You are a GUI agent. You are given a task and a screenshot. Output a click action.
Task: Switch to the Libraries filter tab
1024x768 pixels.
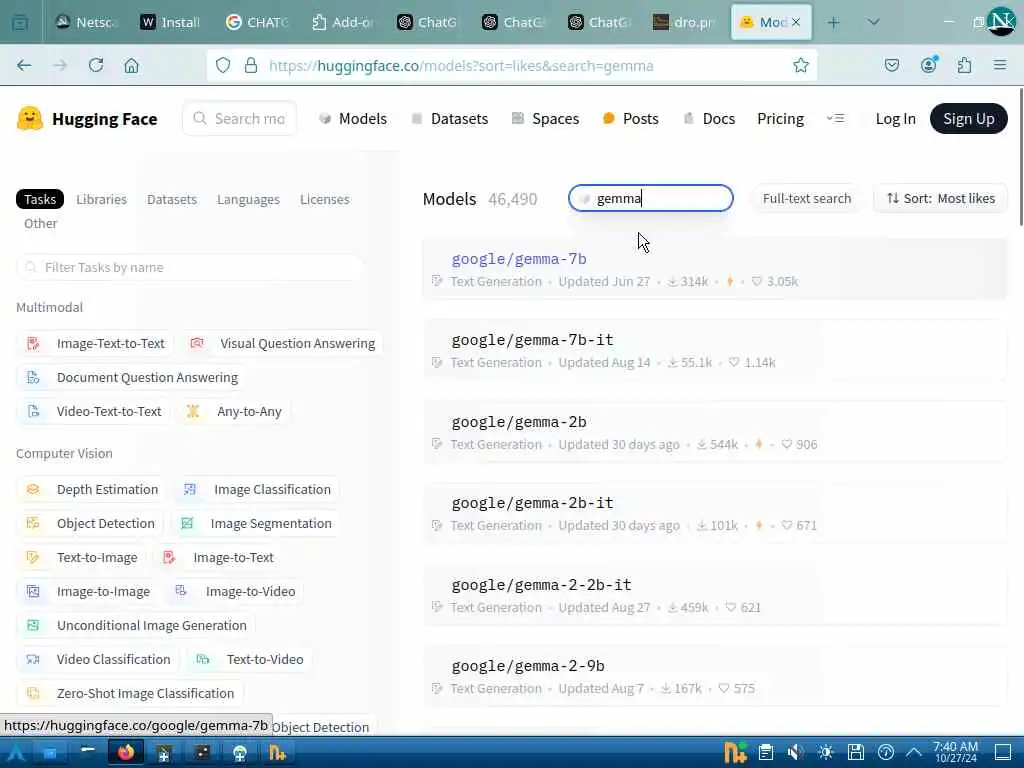(101, 199)
